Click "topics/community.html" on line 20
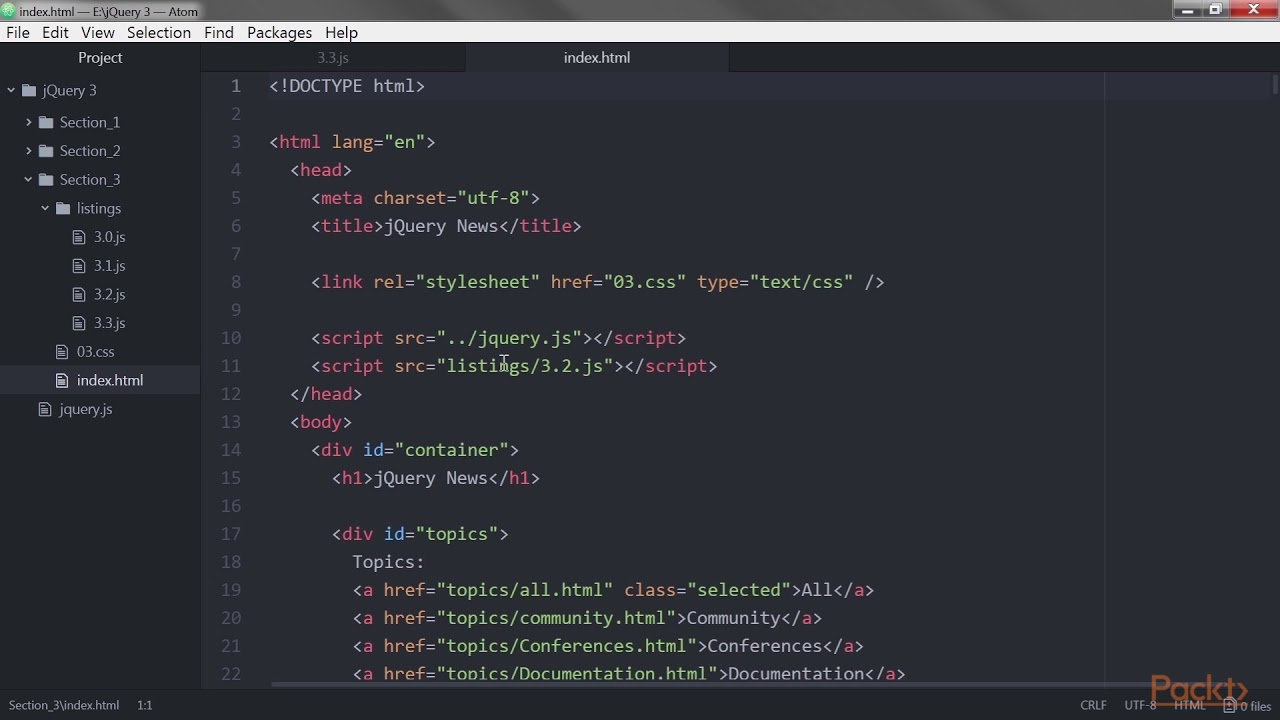Image resolution: width=1280 pixels, height=720 pixels. click(556, 618)
